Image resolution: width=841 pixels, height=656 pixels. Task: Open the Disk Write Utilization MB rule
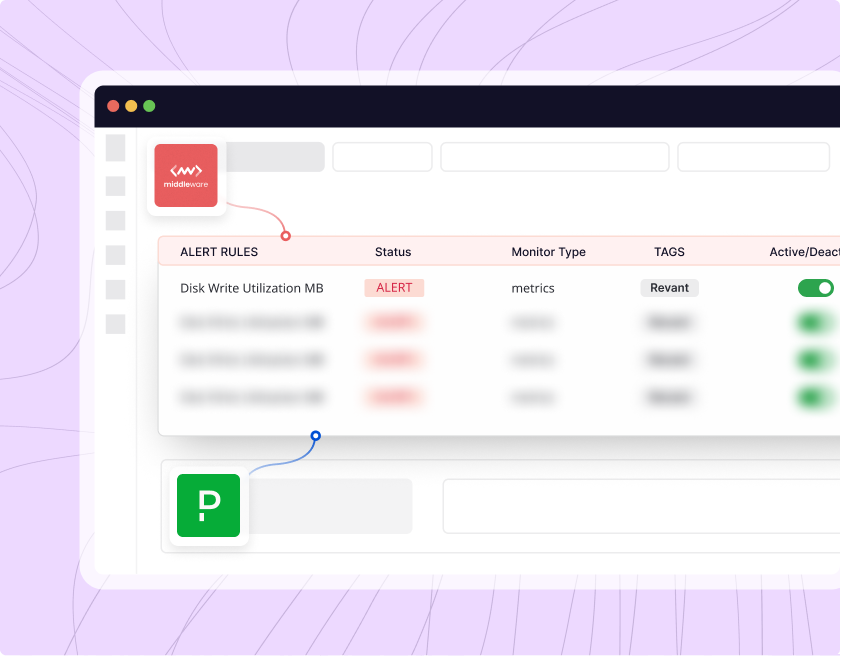pyautogui.click(x=252, y=288)
